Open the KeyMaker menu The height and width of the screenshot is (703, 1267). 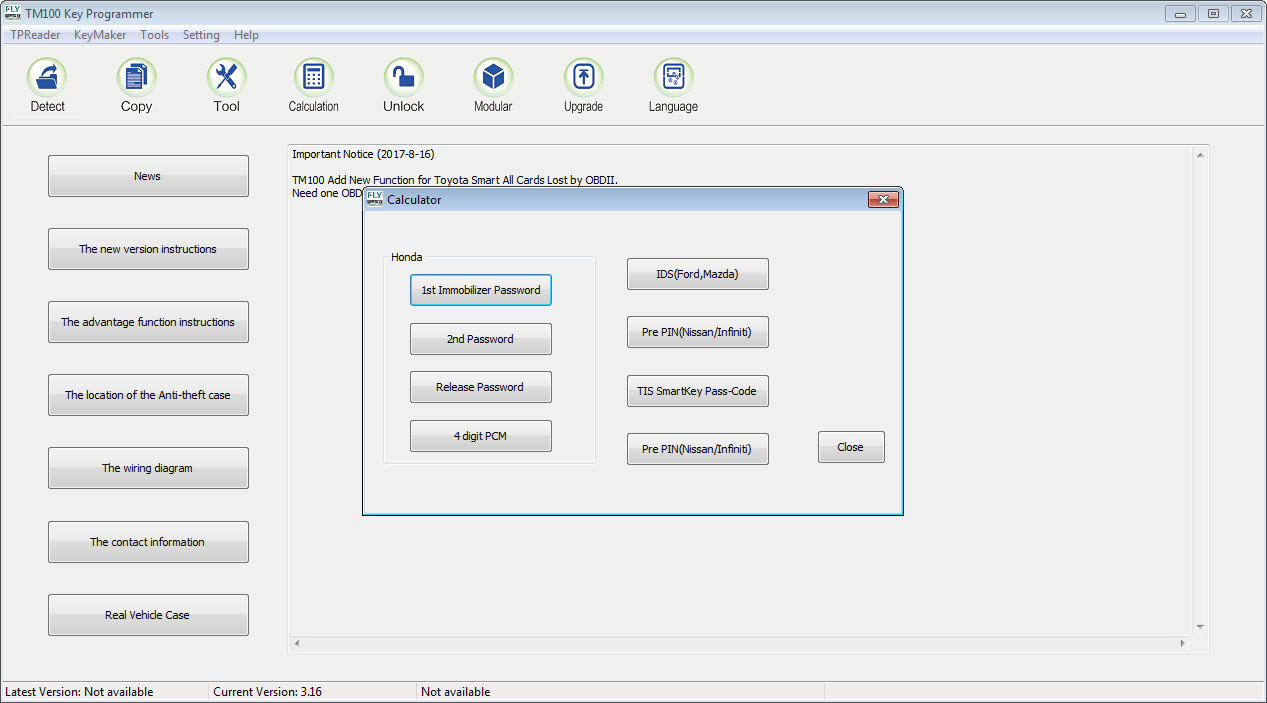click(100, 35)
